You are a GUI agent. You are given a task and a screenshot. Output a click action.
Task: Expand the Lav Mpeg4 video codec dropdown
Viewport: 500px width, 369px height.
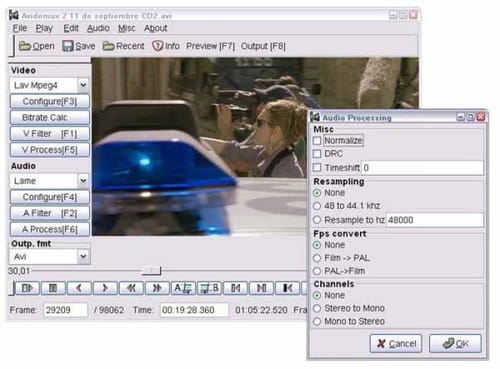83,85
